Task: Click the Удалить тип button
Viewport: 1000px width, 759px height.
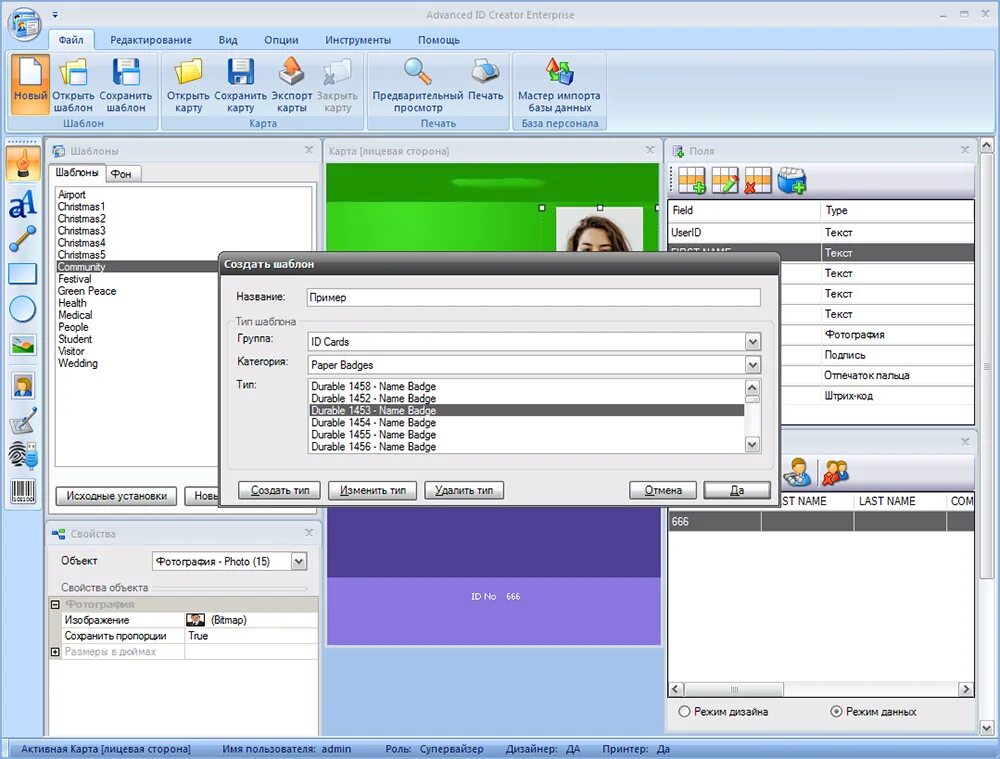Action: pyautogui.click(x=464, y=490)
